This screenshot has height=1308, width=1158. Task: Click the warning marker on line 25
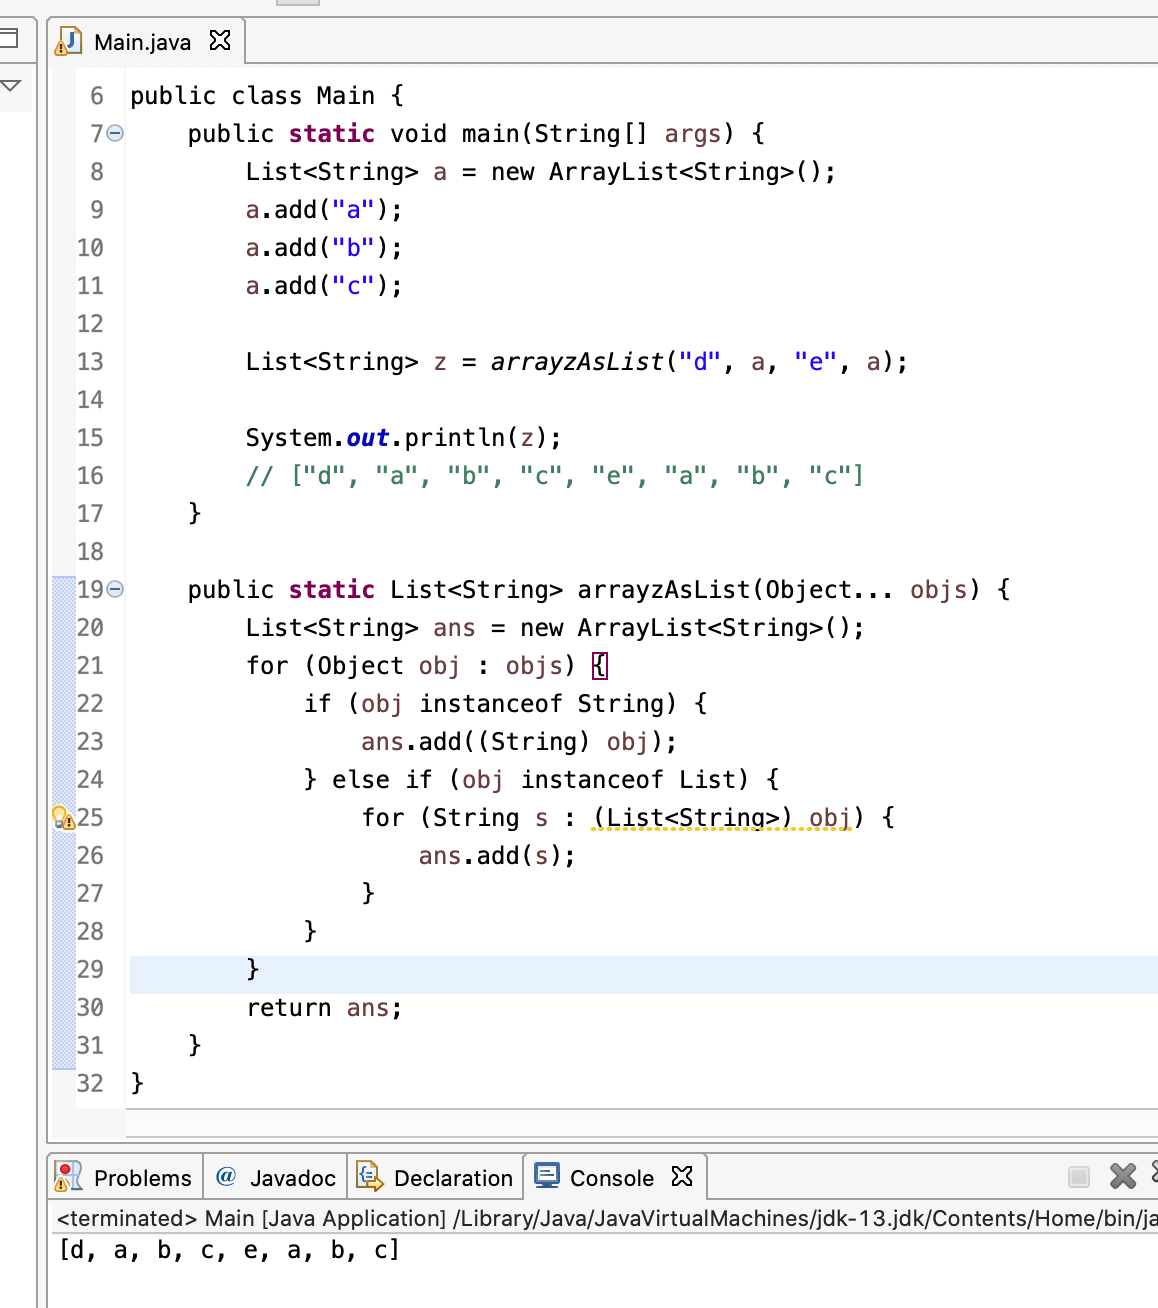point(63,818)
